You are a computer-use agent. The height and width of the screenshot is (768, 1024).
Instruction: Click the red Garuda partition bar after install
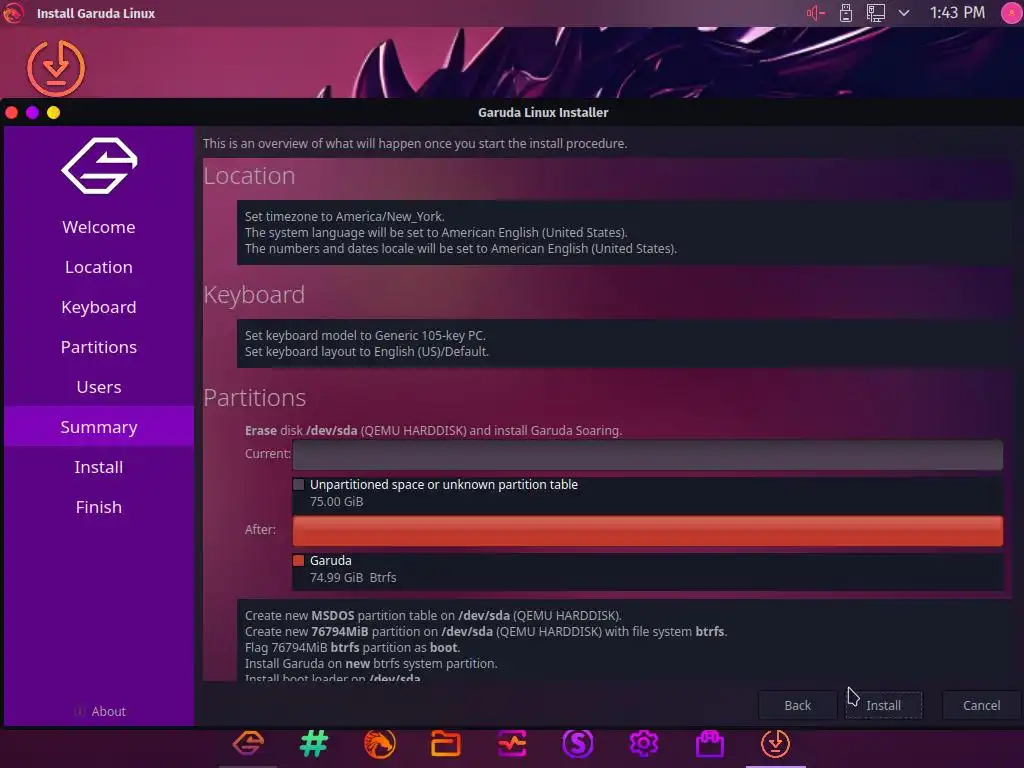(647, 530)
